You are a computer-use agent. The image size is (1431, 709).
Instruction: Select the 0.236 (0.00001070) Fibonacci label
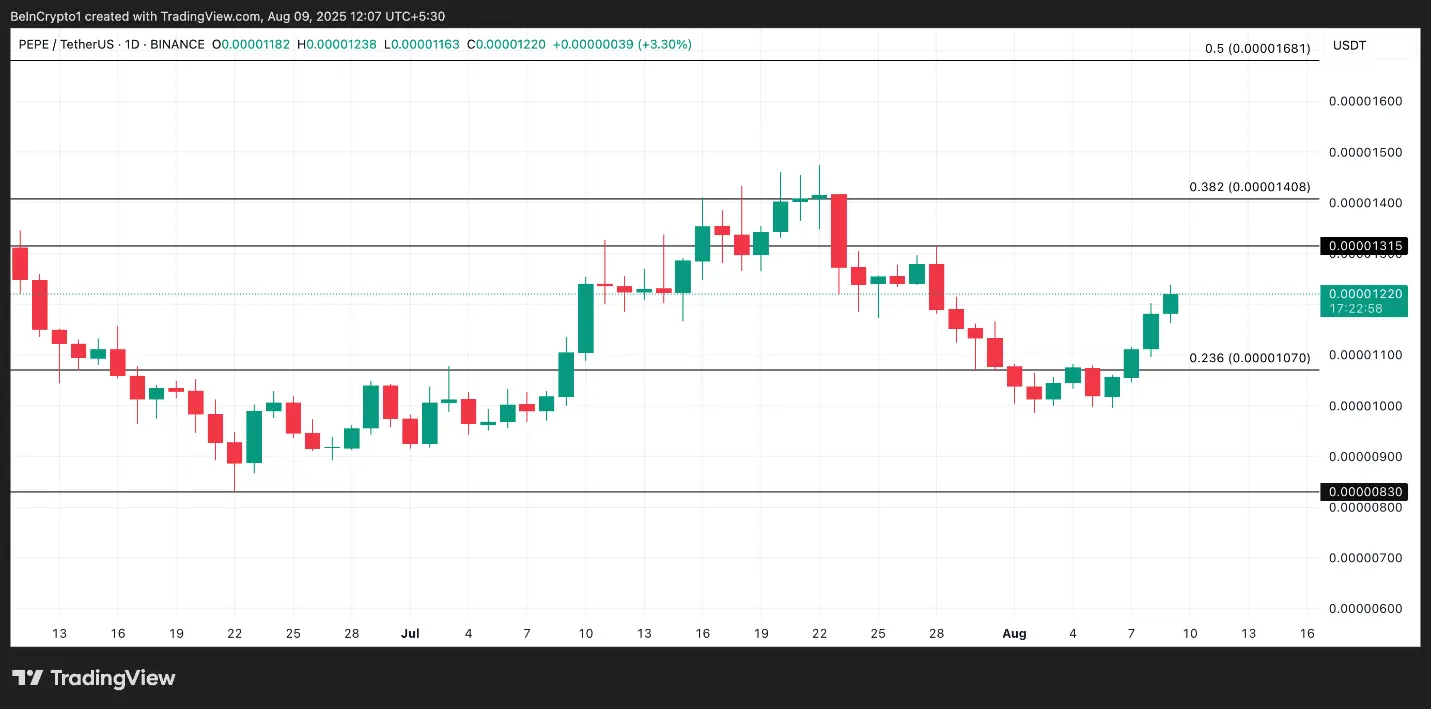[x=1249, y=358]
